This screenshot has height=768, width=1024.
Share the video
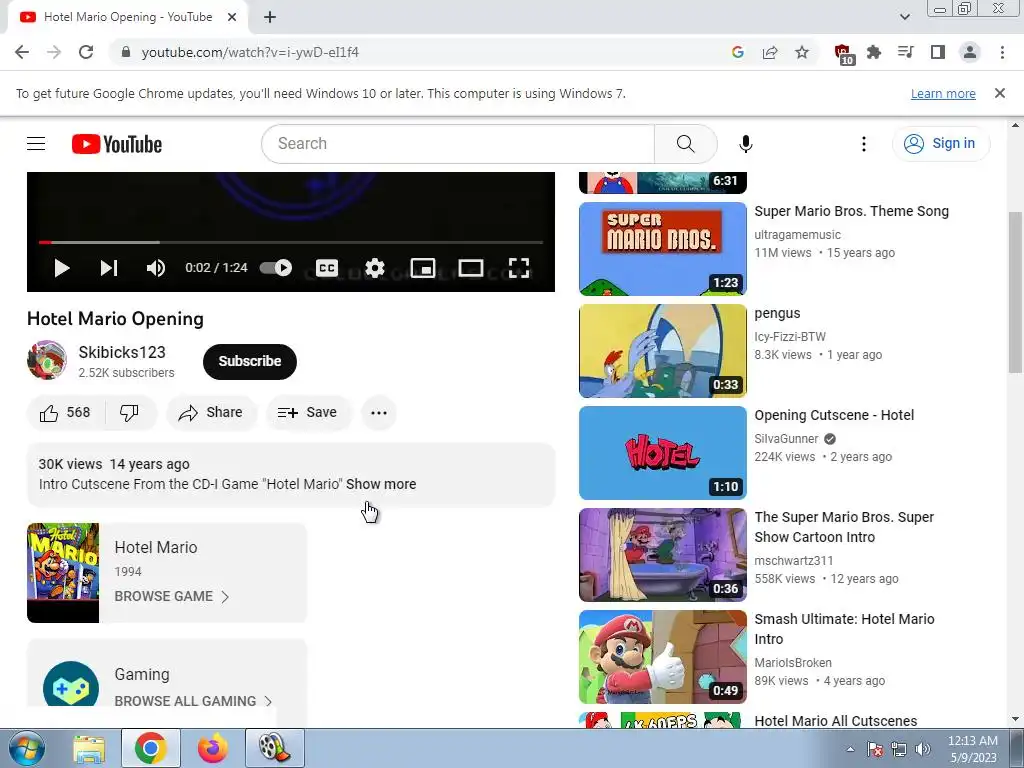(211, 413)
